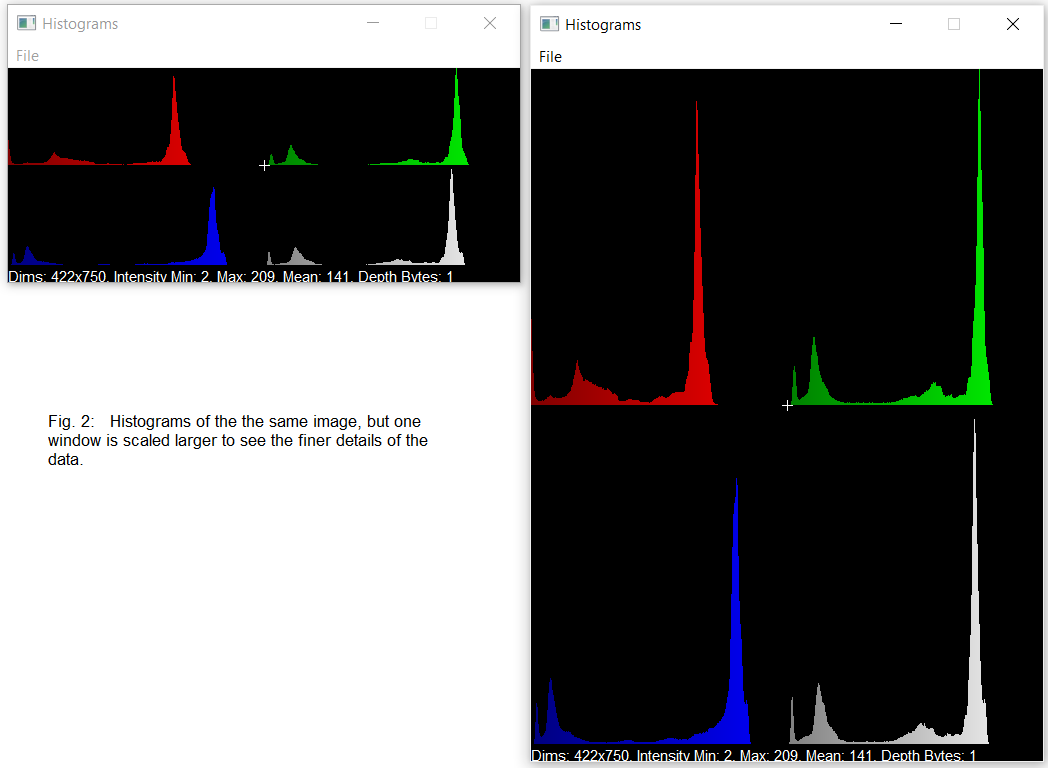Click app icon of small Histograms window
Viewport: 1048px width, 768px height.
tap(26, 23)
